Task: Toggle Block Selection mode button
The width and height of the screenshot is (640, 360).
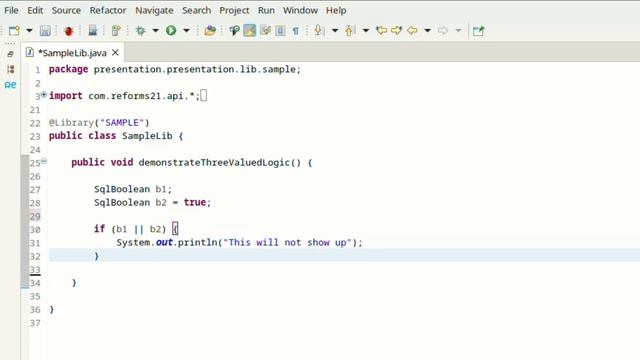Action: point(280,31)
